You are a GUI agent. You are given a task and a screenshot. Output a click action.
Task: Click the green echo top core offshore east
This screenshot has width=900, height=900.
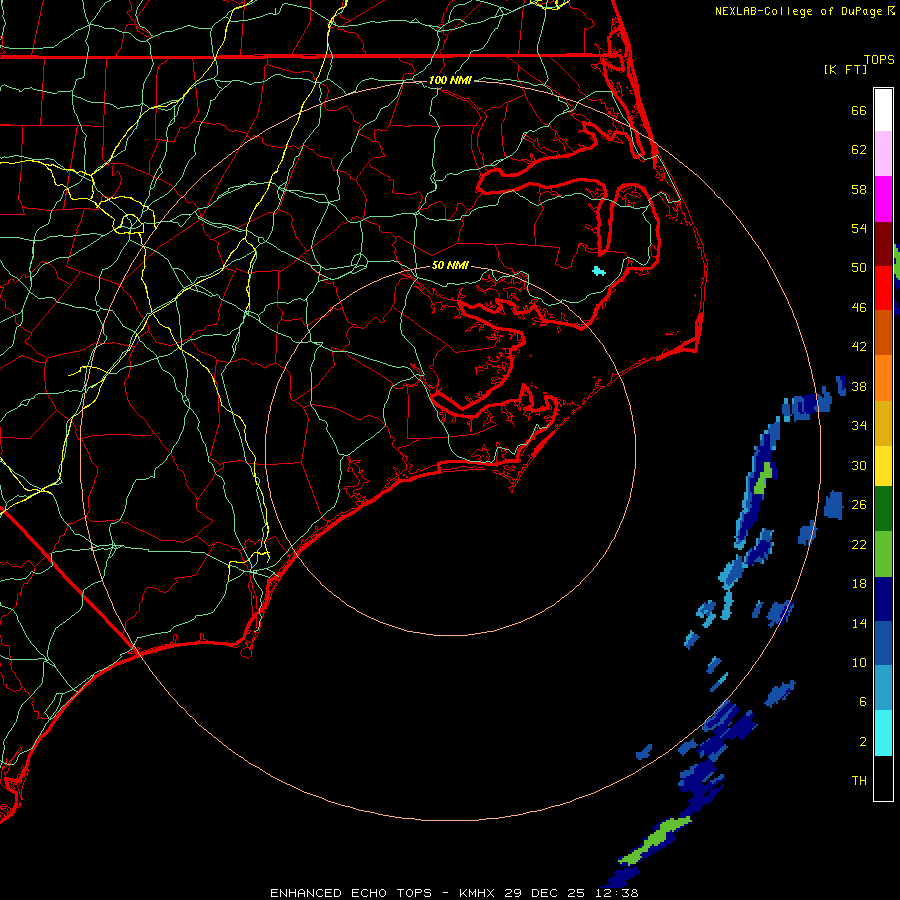(x=763, y=479)
